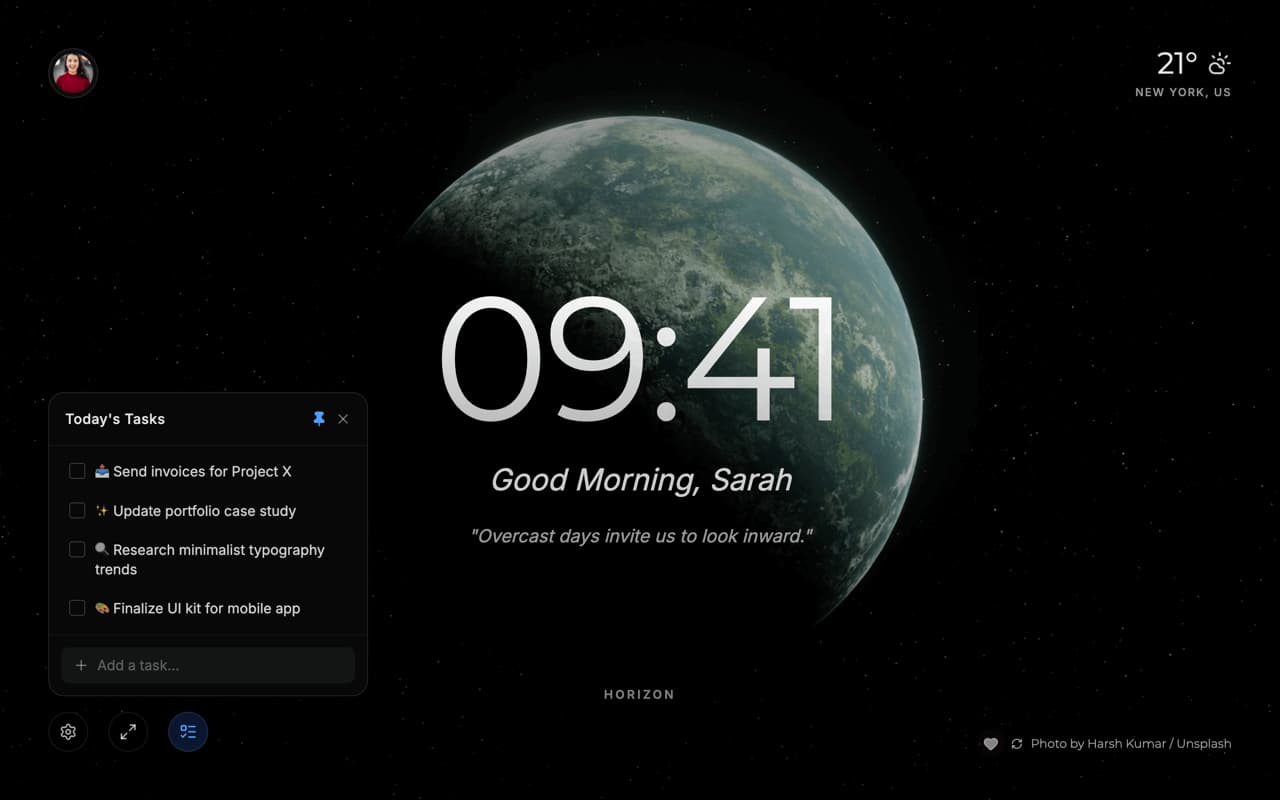Click the plus icon beside Add a task
This screenshot has width=1280, height=800.
pyautogui.click(x=81, y=665)
